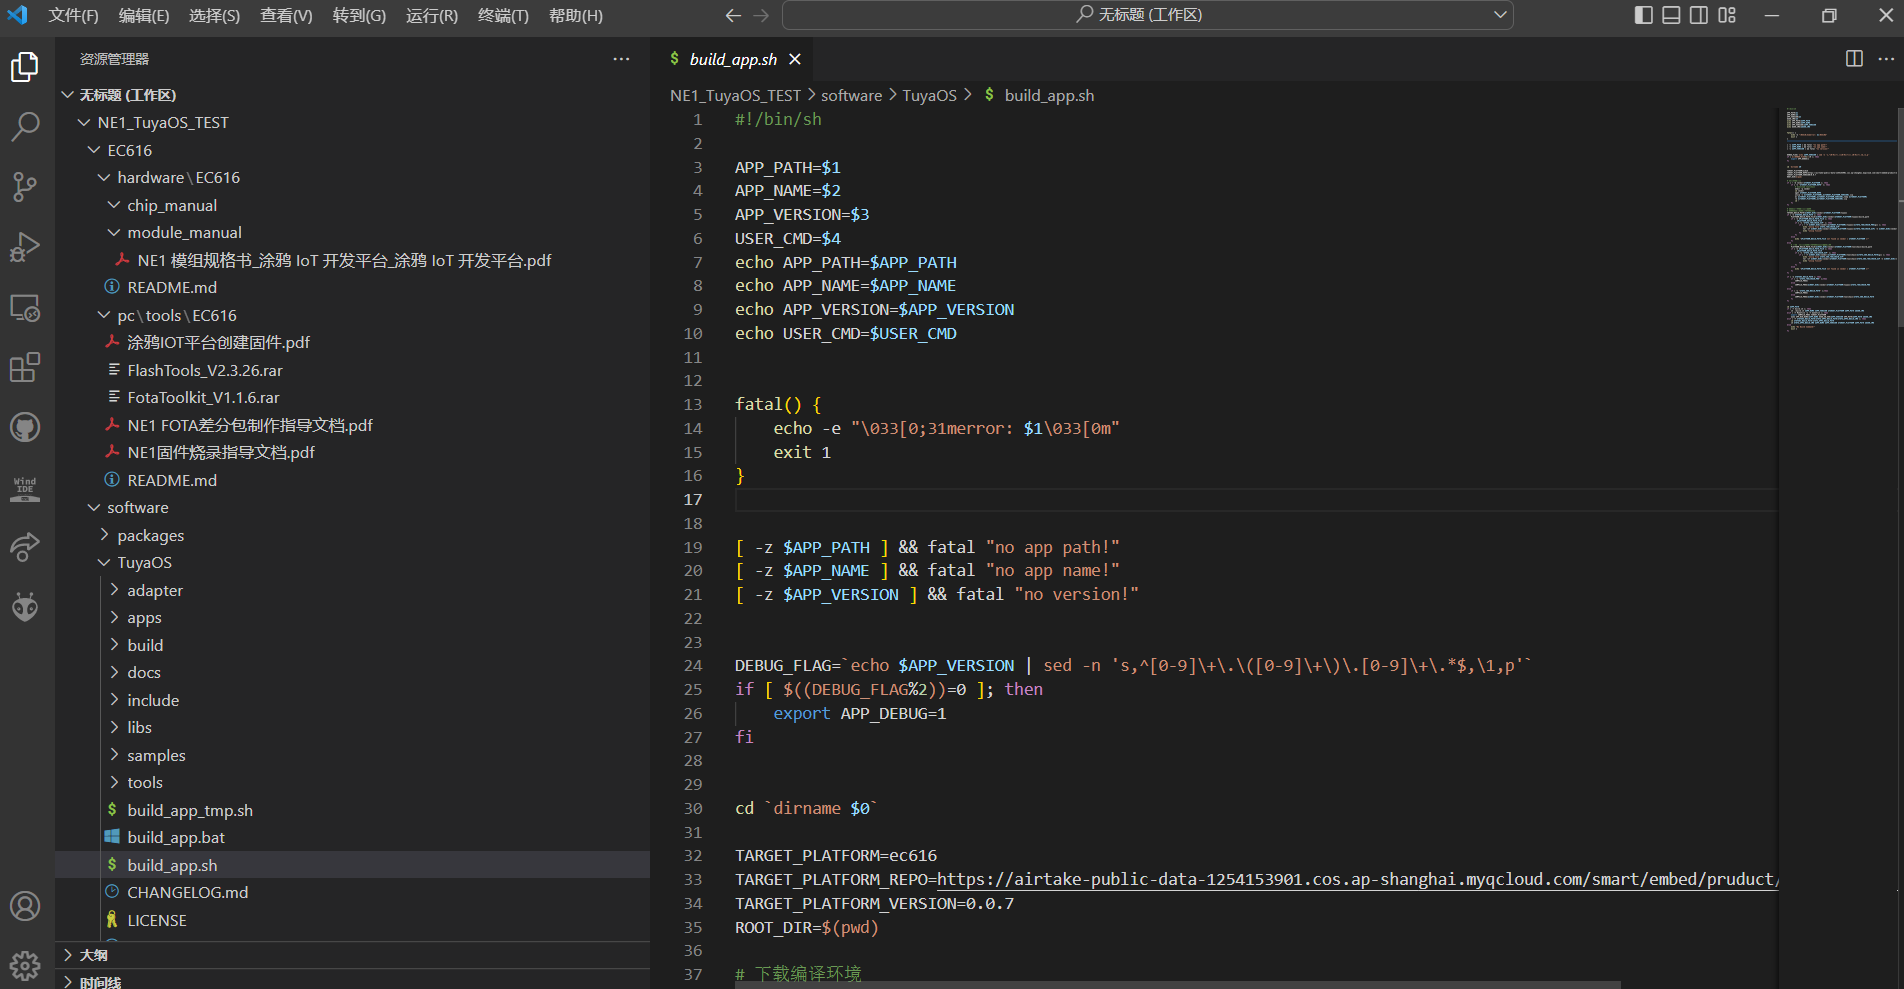The image size is (1904, 989).
Task: Open the Run and Debug view
Action: pyautogui.click(x=25, y=247)
